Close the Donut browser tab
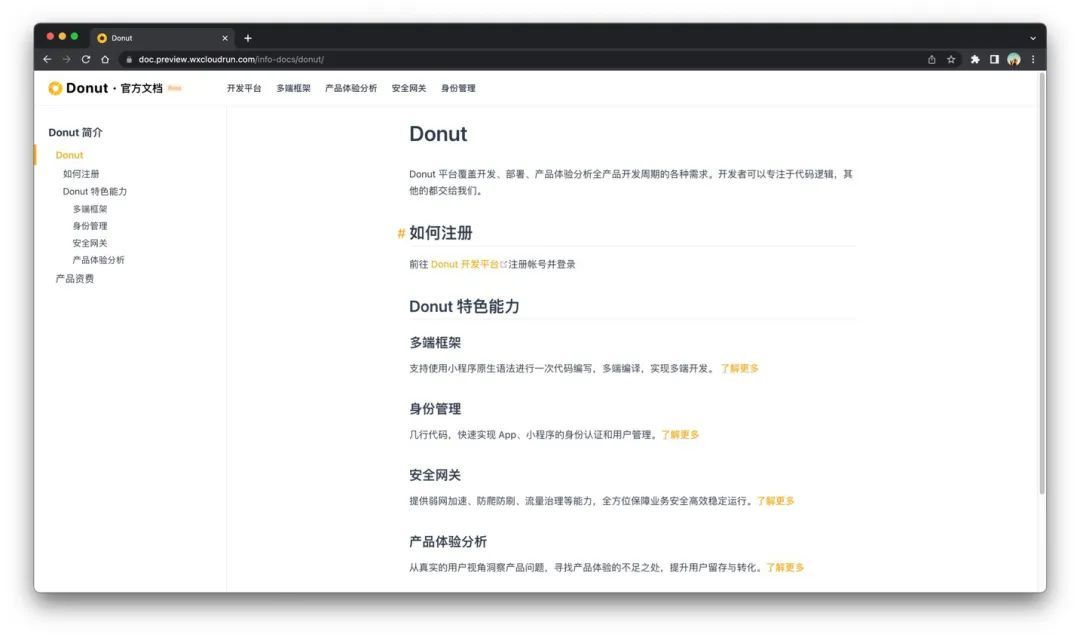This screenshot has height=637, width=1080. (225, 38)
